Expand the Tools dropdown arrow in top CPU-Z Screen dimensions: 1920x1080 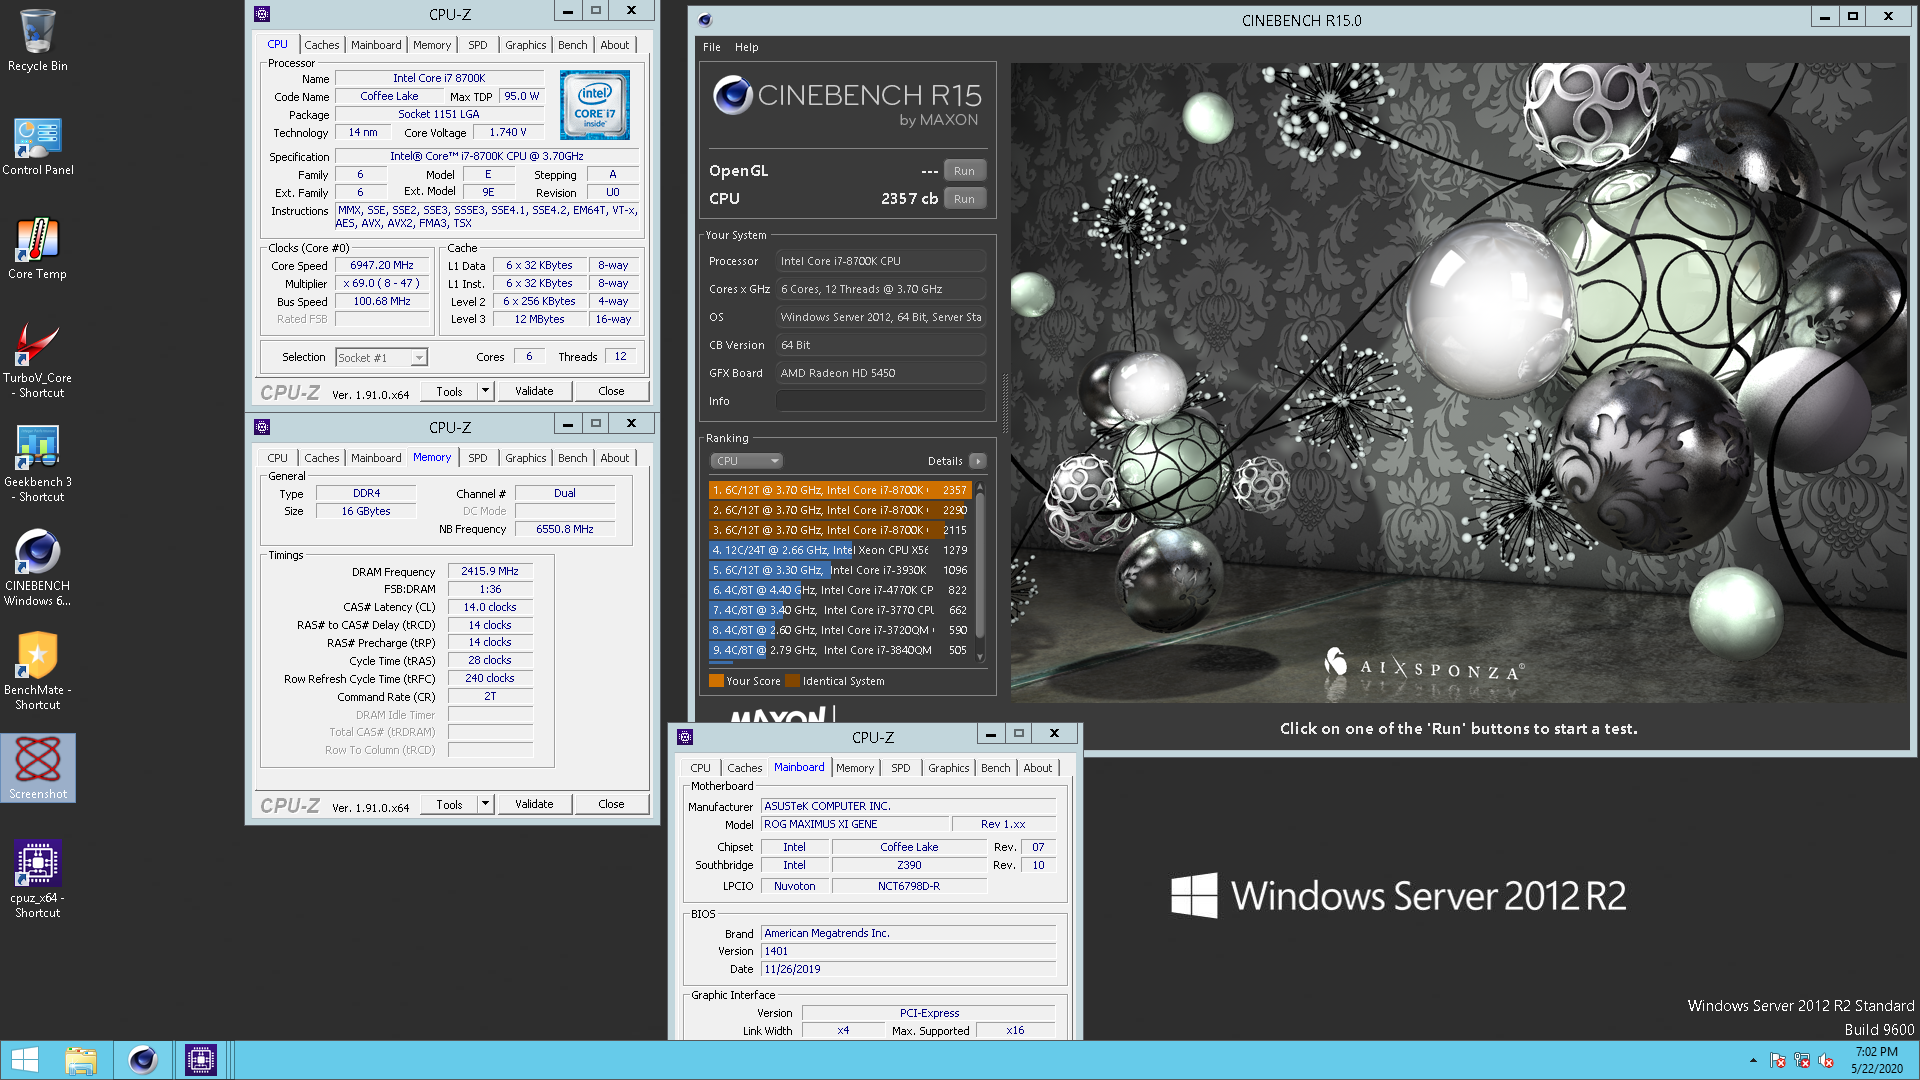click(485, 391)
